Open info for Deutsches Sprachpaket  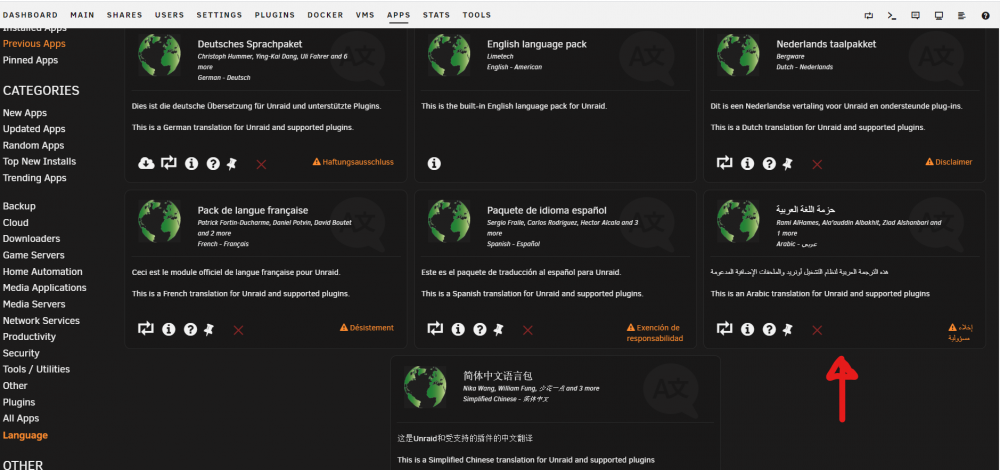tap(191, 164)
